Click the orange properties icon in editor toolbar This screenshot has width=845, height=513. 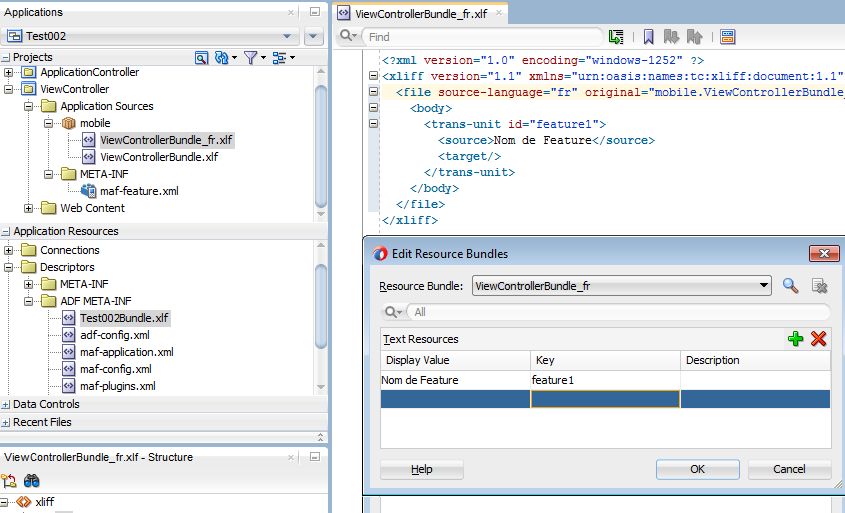(x=728, y=37)
